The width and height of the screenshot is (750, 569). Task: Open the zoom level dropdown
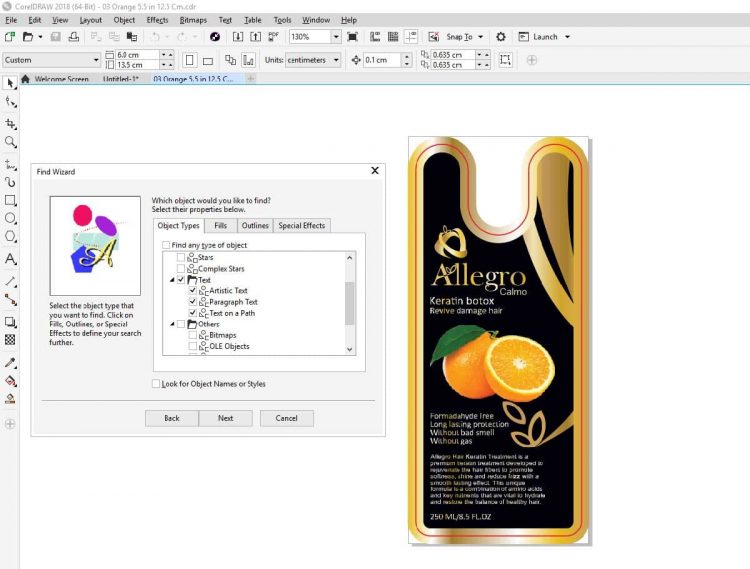(x=336, y=37)
